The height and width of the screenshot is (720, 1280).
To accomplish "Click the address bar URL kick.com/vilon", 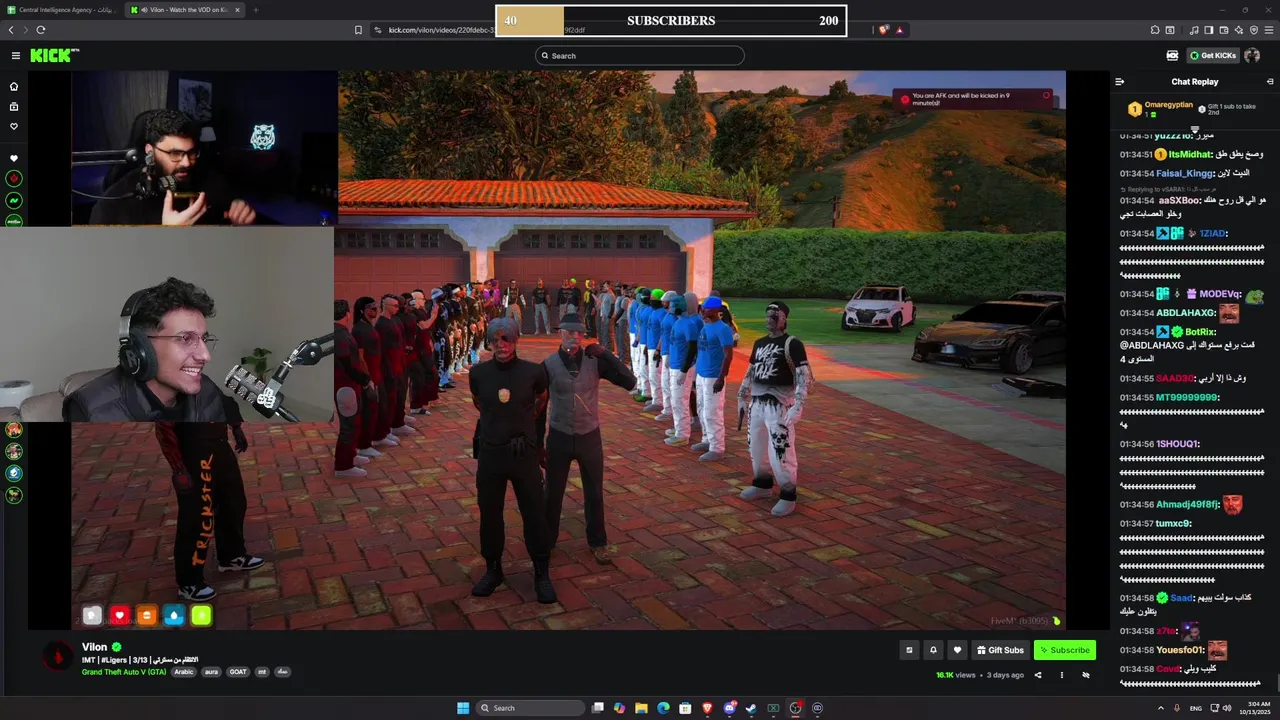I will [x=486, y=30].
